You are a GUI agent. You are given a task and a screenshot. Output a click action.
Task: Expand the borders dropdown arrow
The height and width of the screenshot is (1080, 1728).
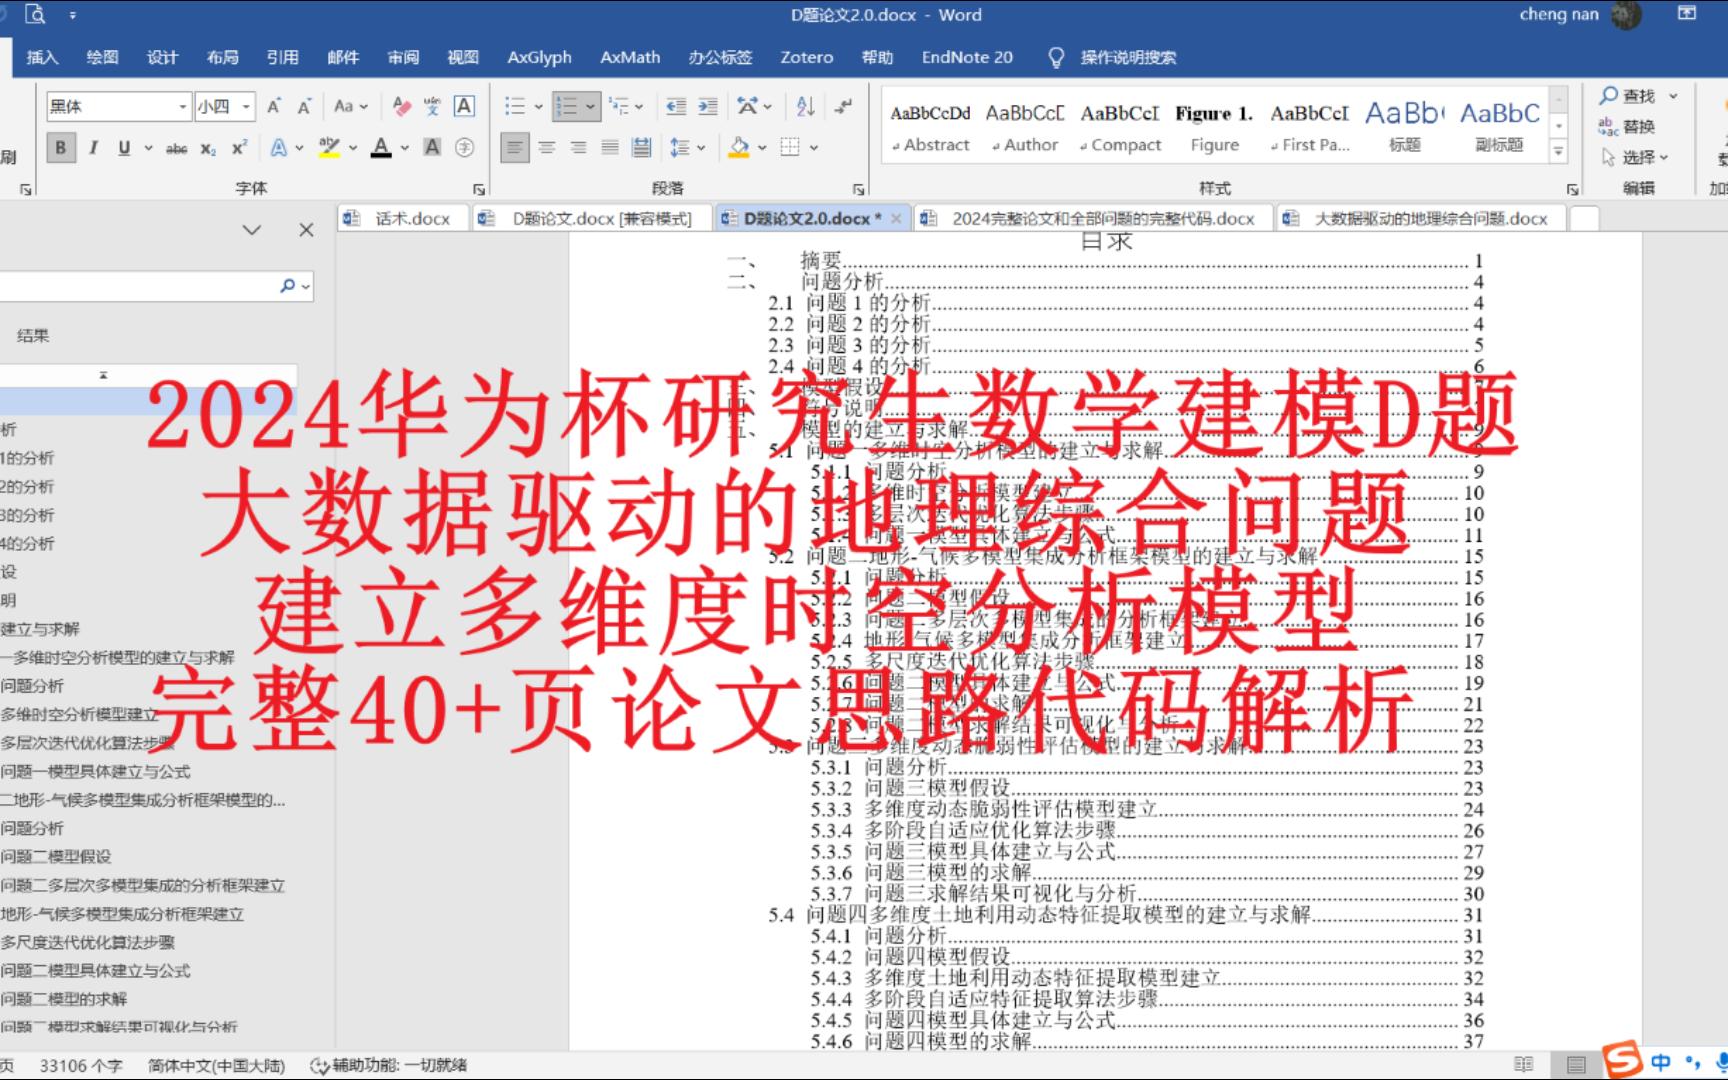[814, 148]
